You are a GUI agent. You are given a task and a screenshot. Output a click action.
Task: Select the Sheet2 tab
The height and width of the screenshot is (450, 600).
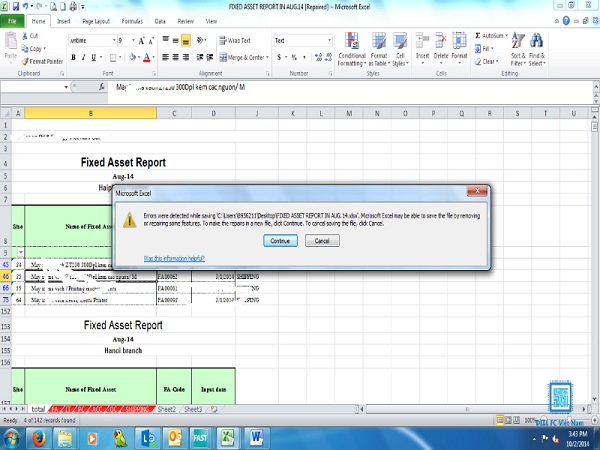point(167,409)
